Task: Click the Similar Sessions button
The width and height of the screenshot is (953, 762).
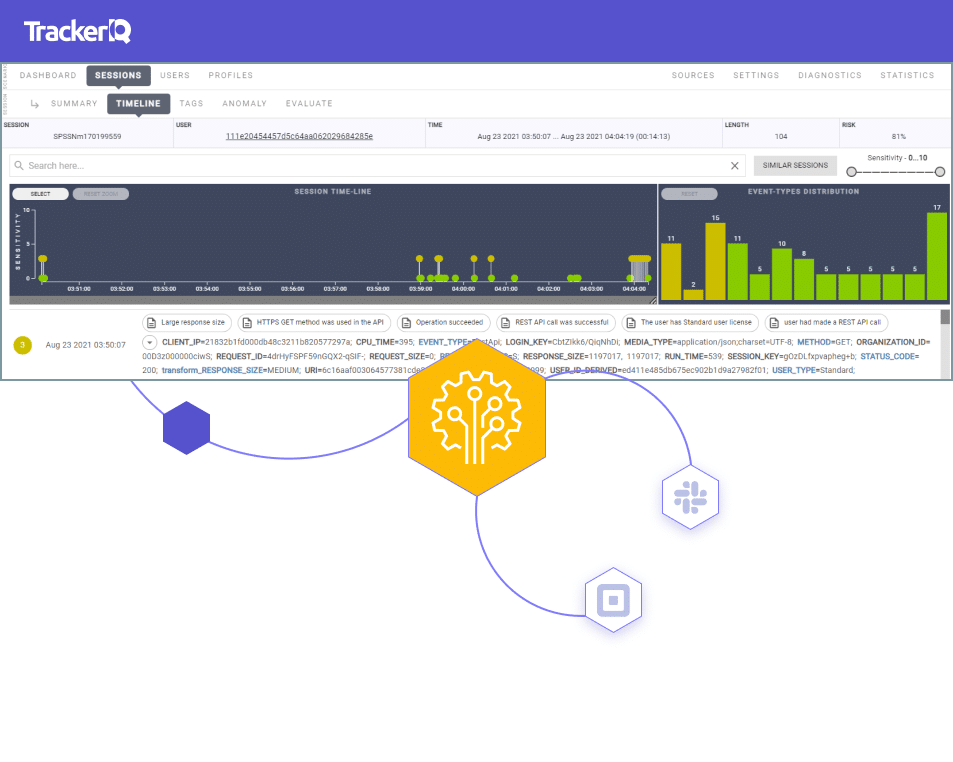Action: tap(795, 165)
